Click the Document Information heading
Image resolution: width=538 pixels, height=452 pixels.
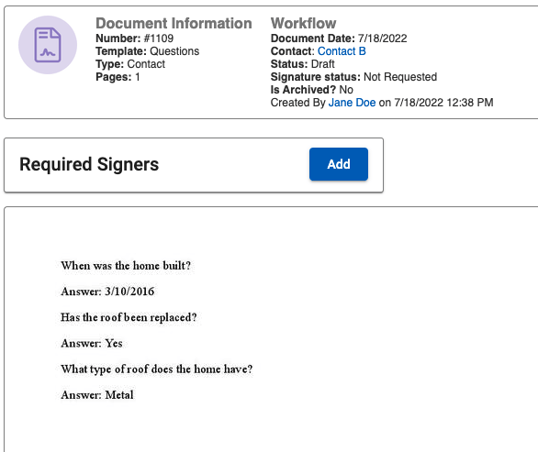[x=174, y=23]
